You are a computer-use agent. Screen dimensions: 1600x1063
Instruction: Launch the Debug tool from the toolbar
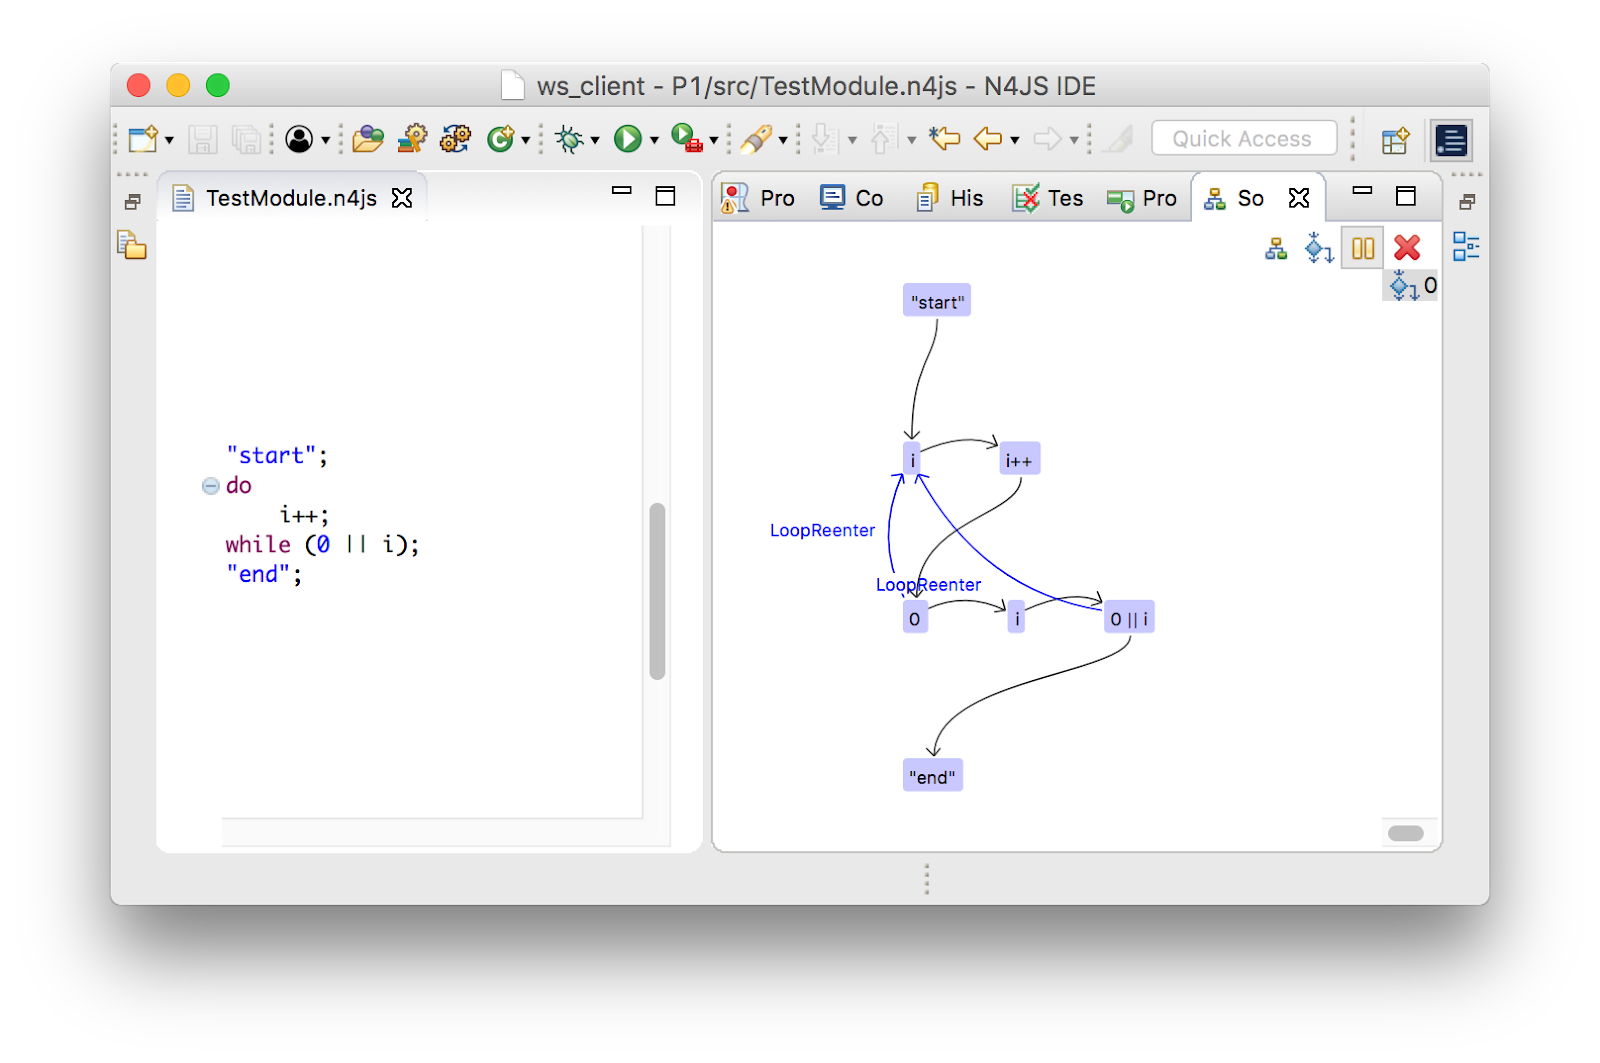(x=570, y=138)
